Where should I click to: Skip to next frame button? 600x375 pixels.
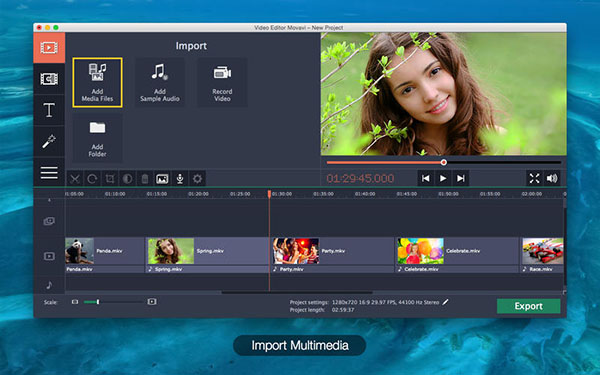[x=460, y=178]
